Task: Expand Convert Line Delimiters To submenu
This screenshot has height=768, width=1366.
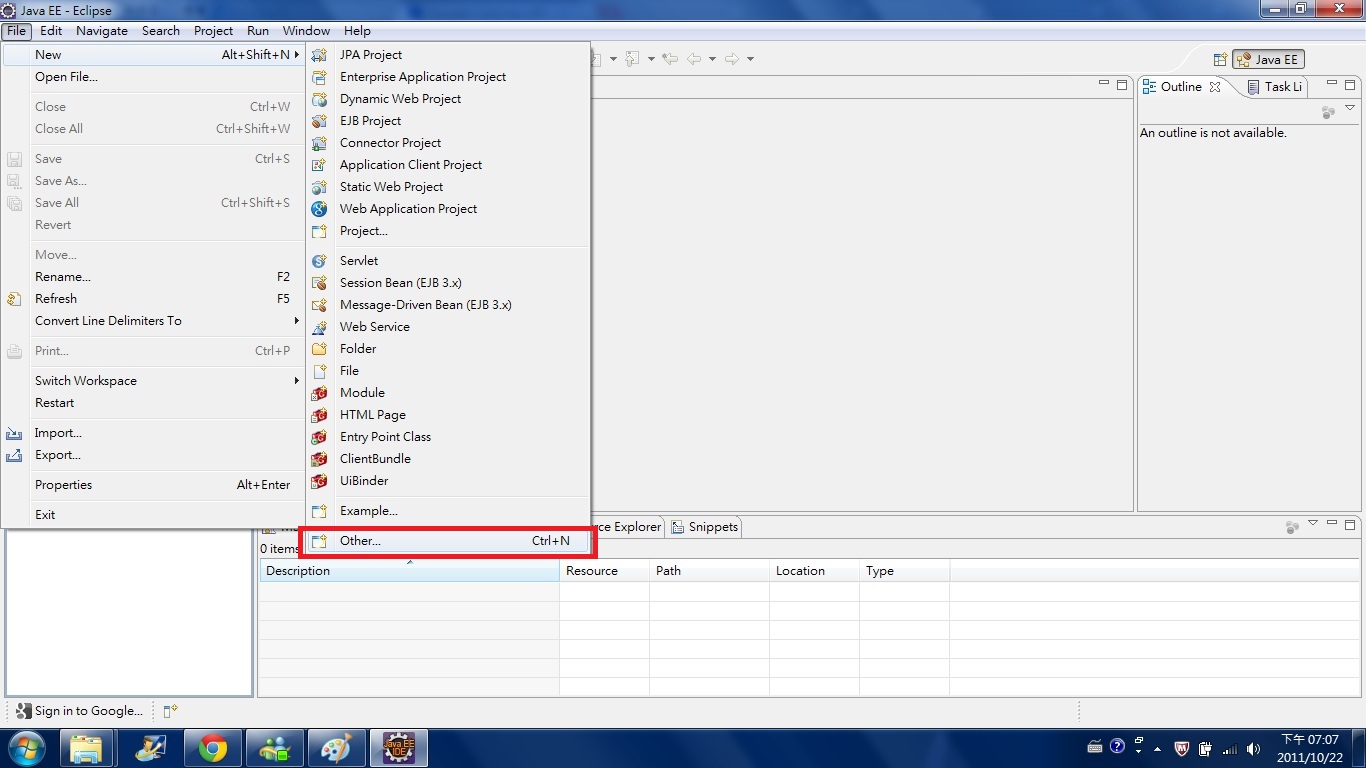Action: click(x=153, y=321)
